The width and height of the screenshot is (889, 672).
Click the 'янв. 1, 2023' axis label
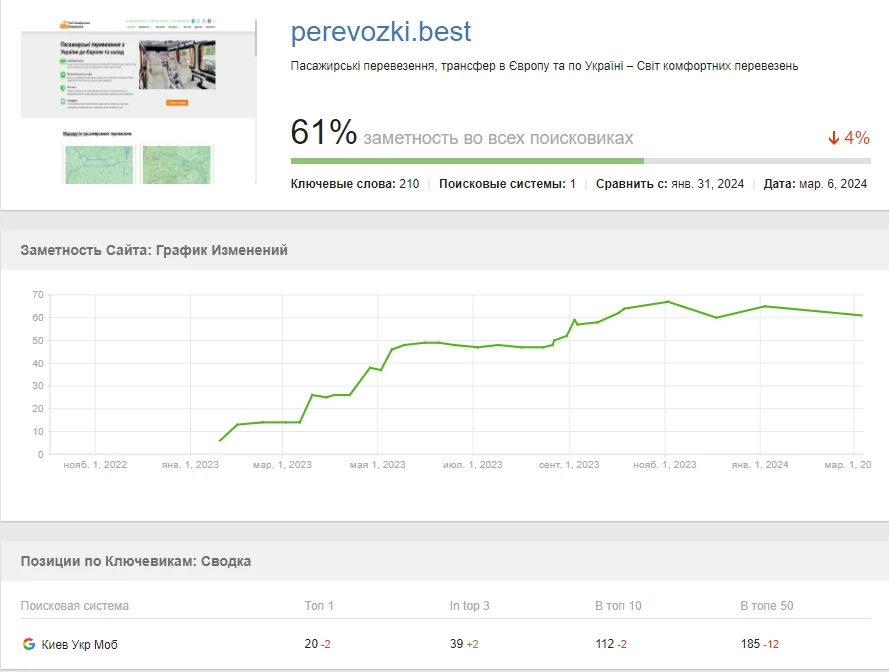pyautogui.click(x=190, y=464)
